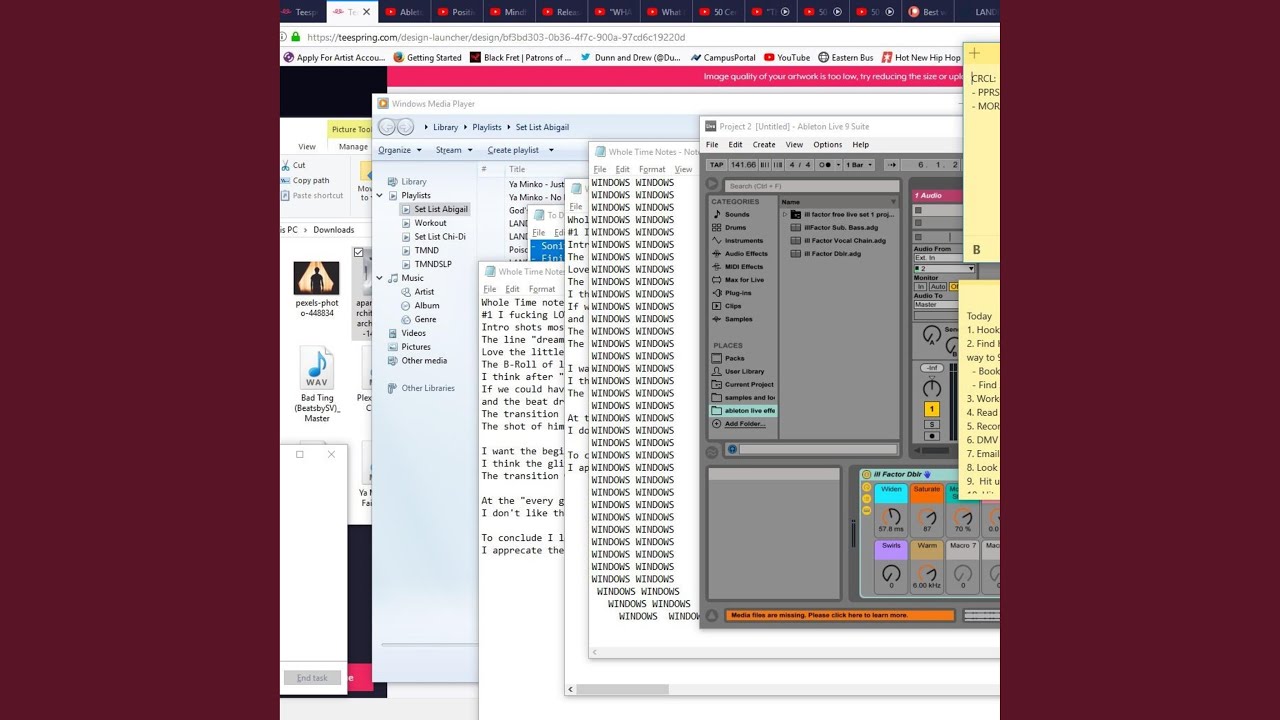Open Ableton Create menu

tap(764, 145)
